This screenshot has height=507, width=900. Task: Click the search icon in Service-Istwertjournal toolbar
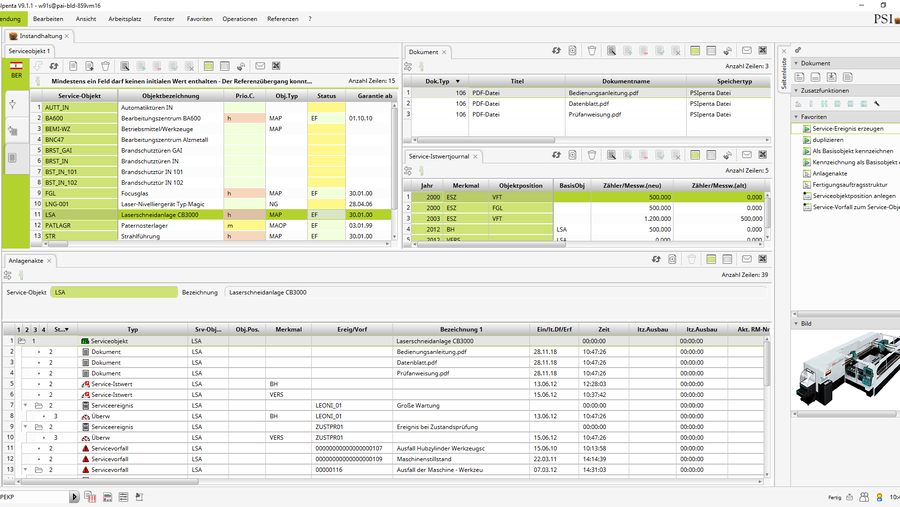click(611, 154)
